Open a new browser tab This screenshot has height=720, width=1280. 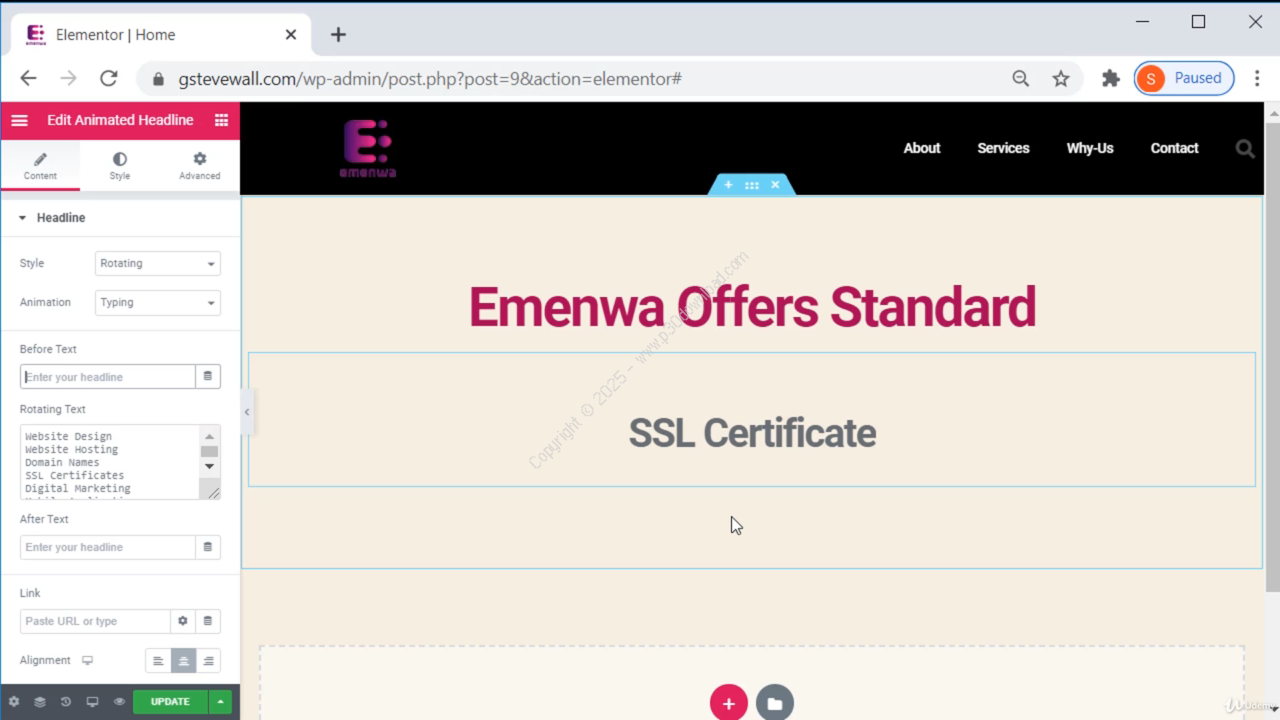pos(338,35)
